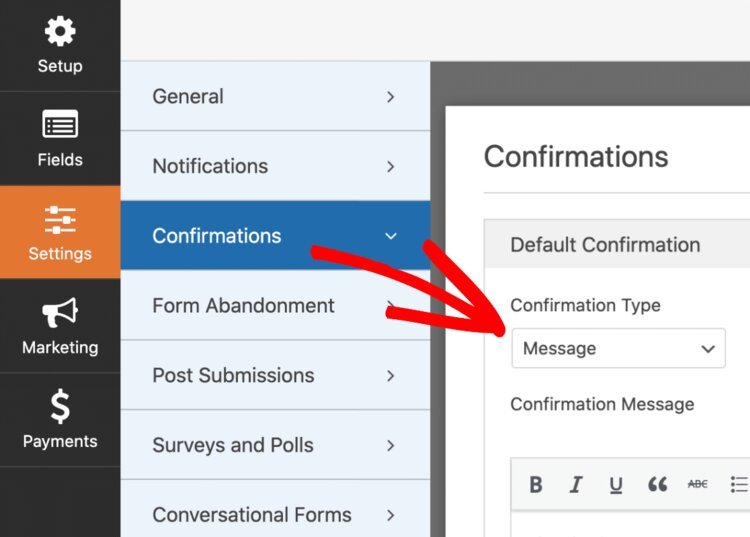Toggle italic formatting in editor
The image size is (750, 537).
click(x=576, y=485)
